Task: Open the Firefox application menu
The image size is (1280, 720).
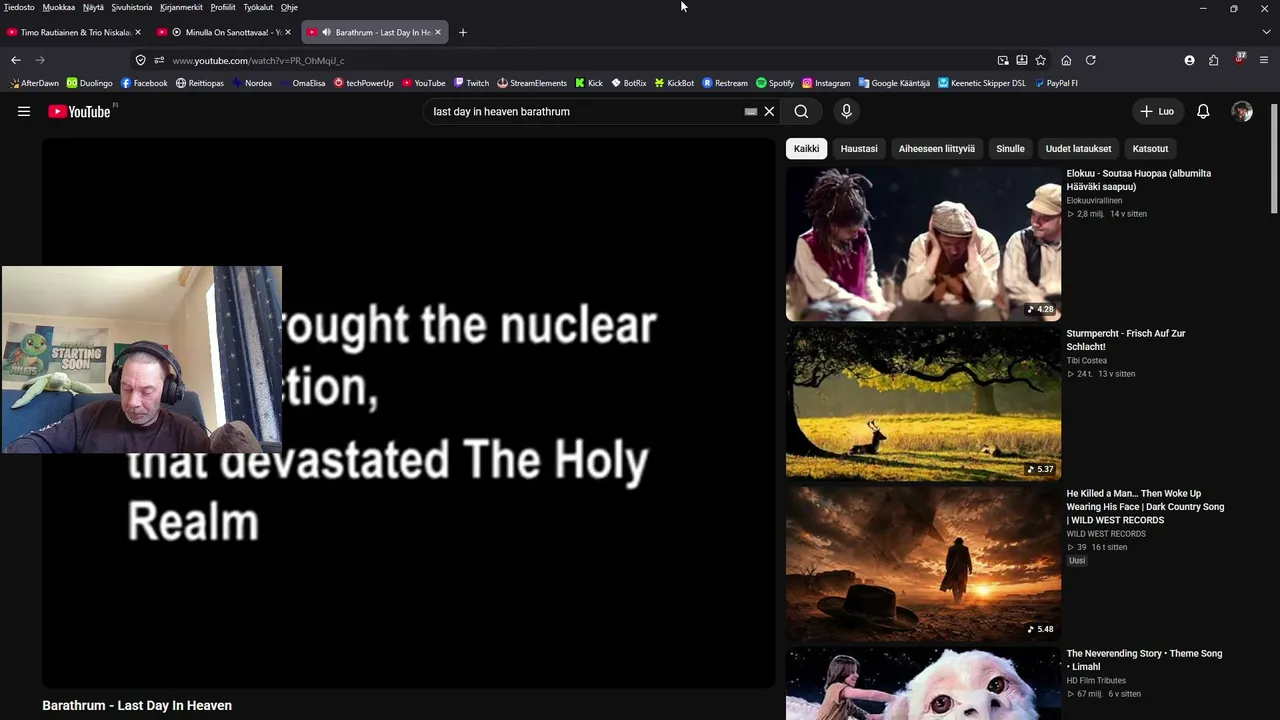Action: click(x=1264, y=60)
